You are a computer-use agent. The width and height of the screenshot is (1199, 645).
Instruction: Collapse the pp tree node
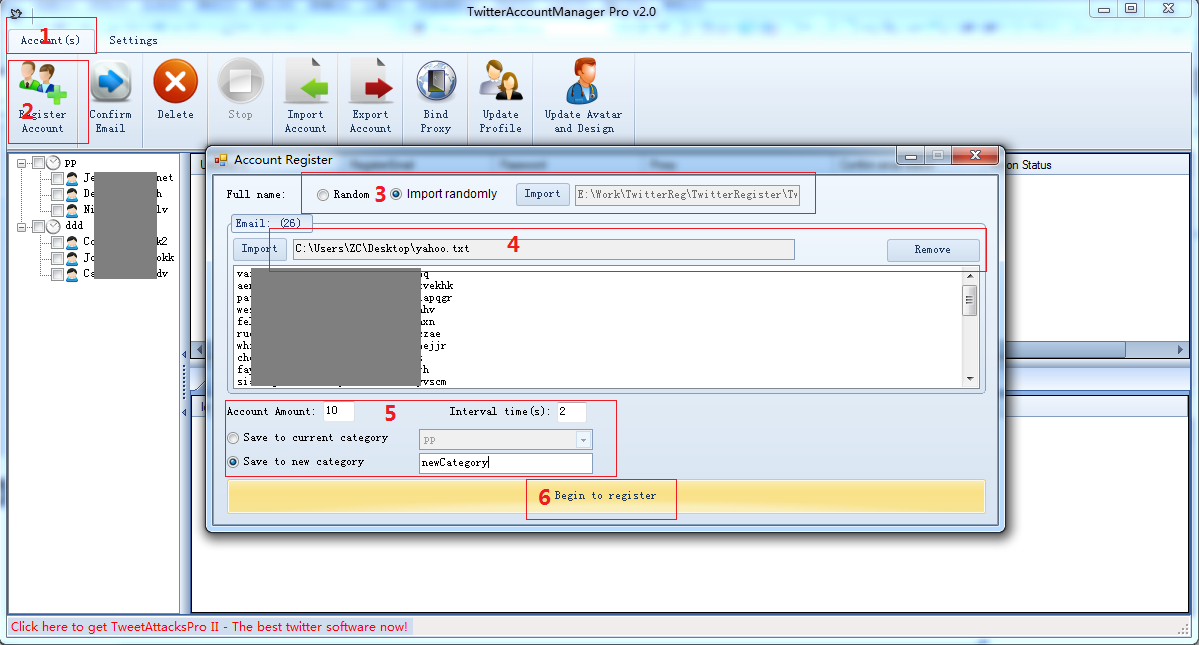[21, 163]
